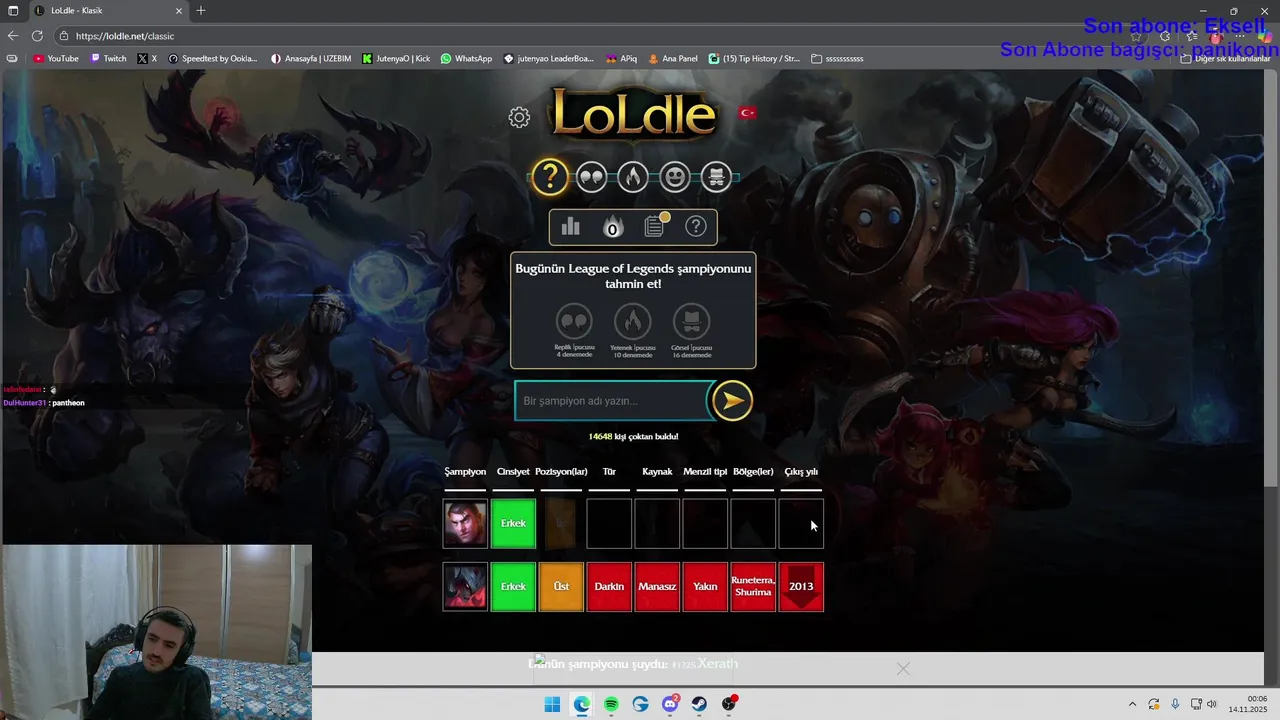Click the address bar URL

(x=125, y=36)
